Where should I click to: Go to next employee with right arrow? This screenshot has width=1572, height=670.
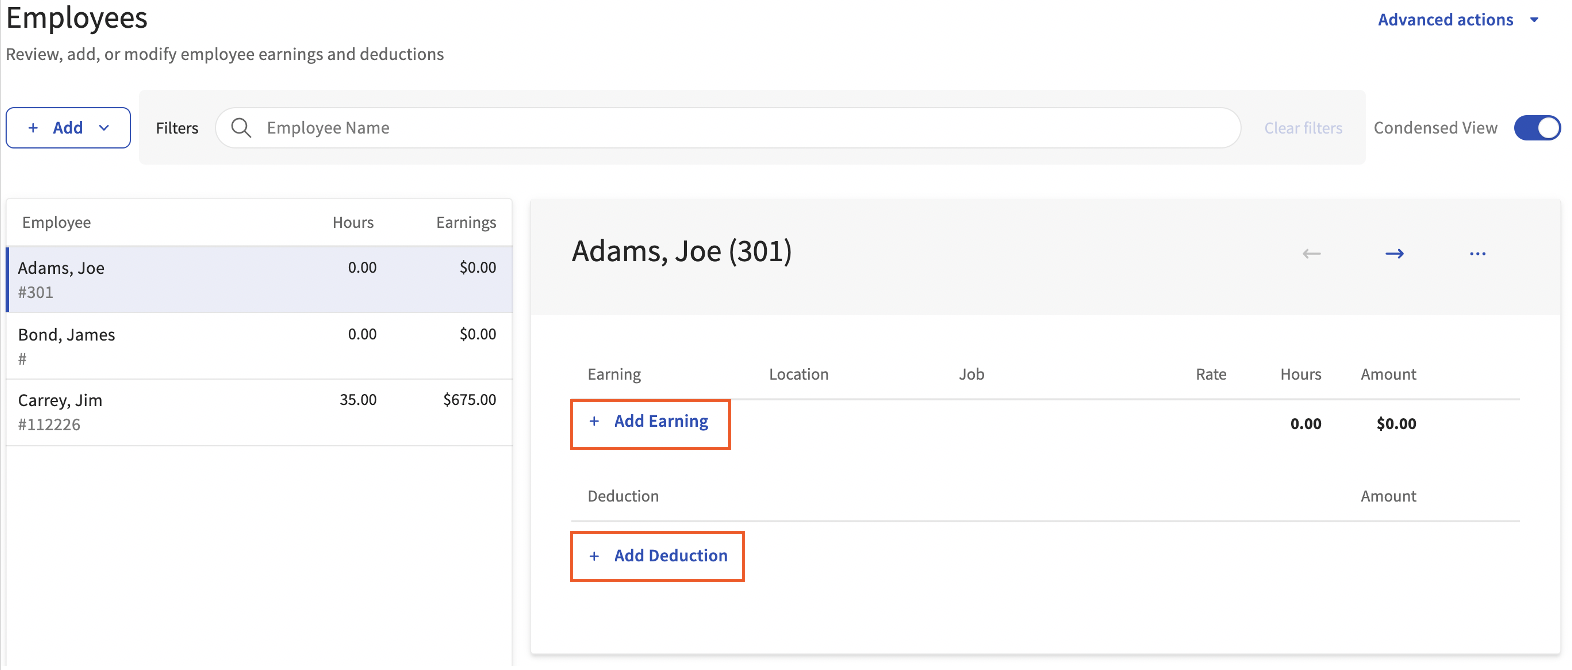pos(1394,254)
